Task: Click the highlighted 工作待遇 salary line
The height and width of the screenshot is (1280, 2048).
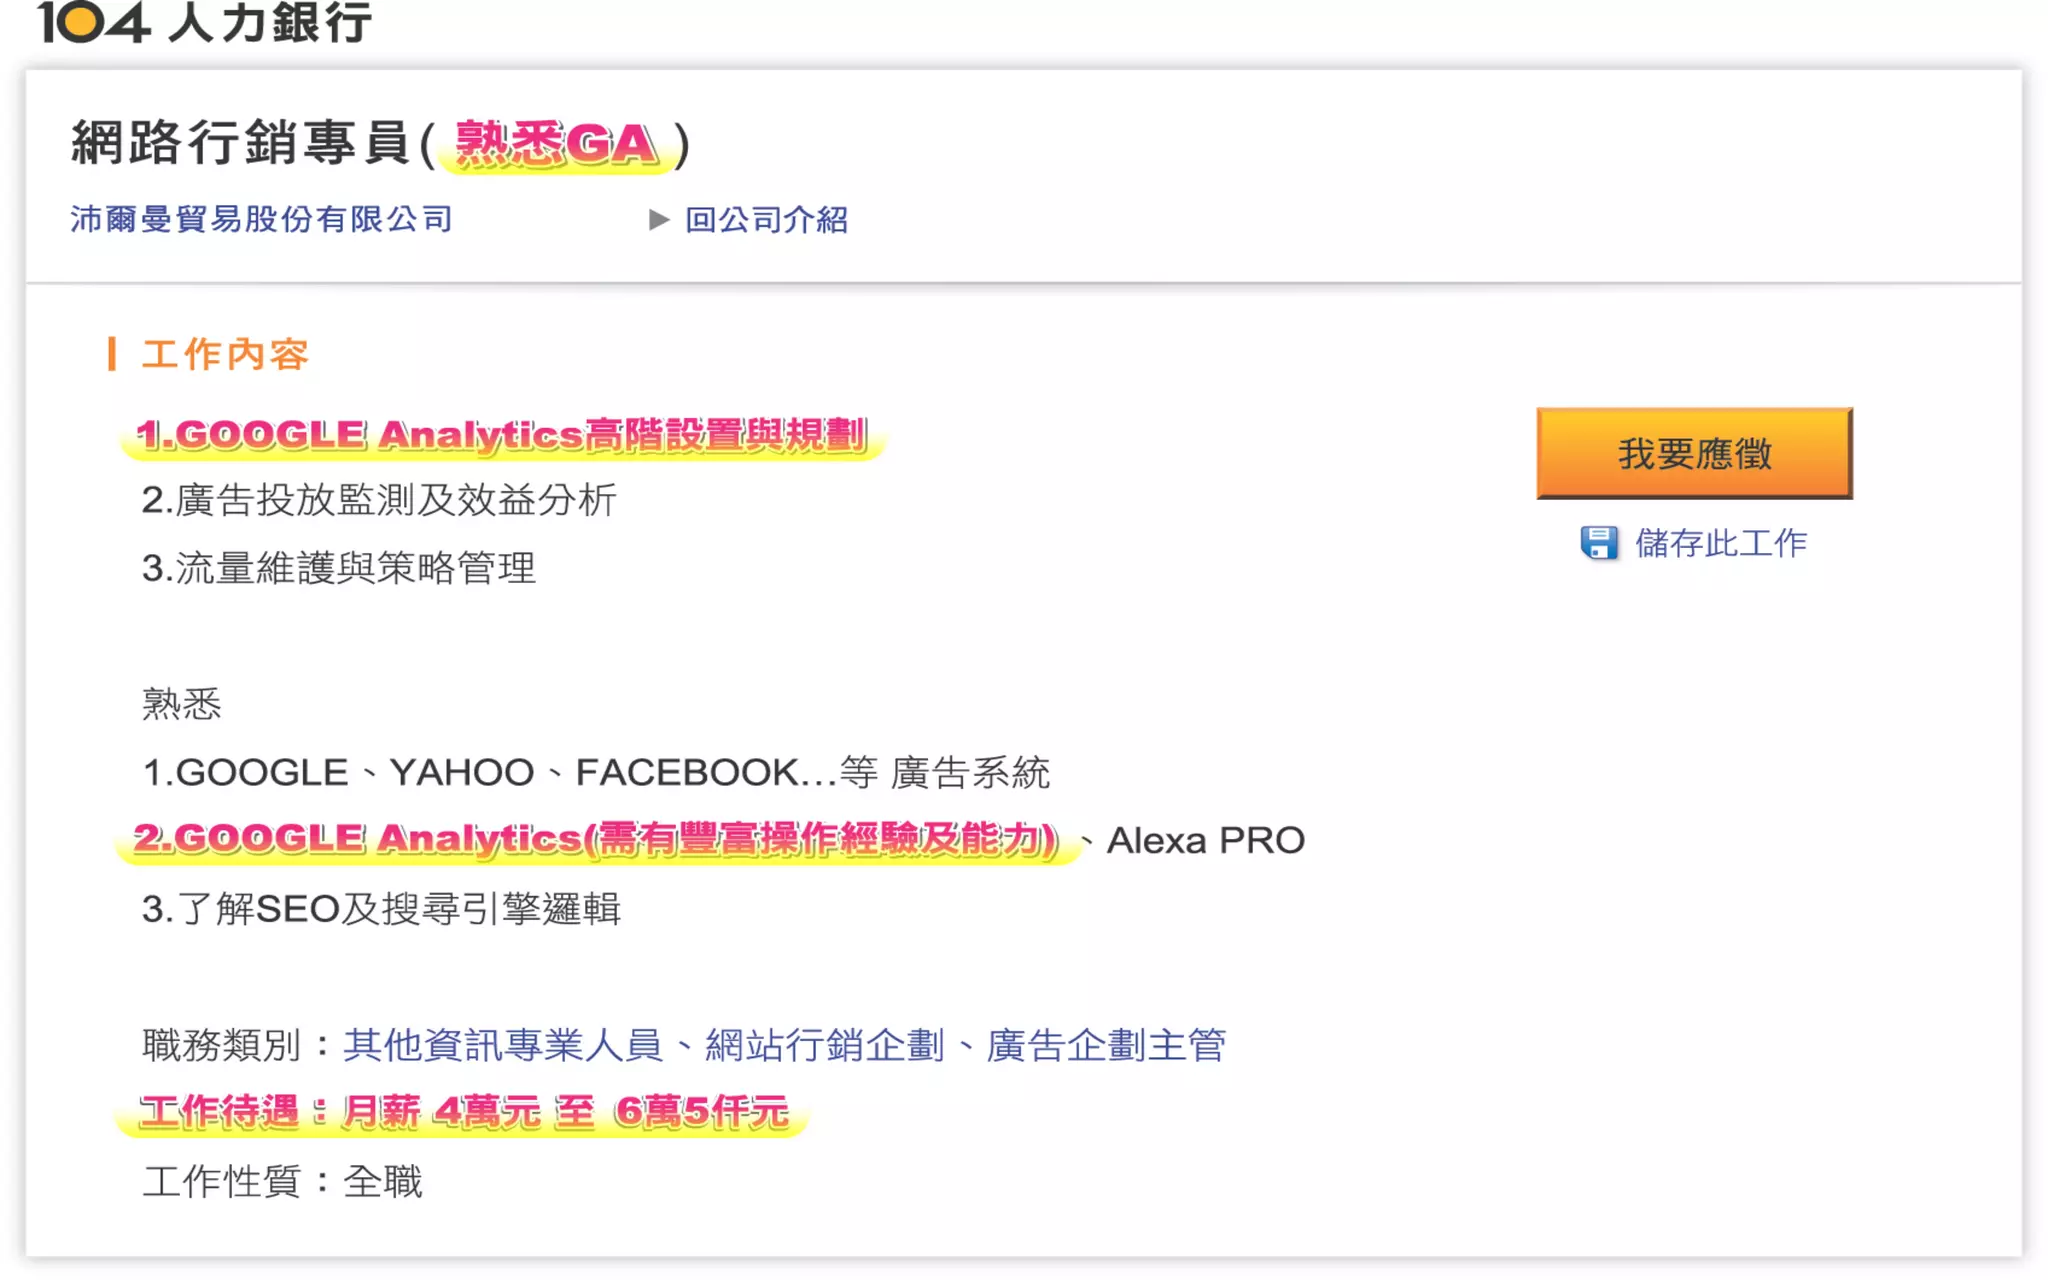Action: [x=464, y=1112]
